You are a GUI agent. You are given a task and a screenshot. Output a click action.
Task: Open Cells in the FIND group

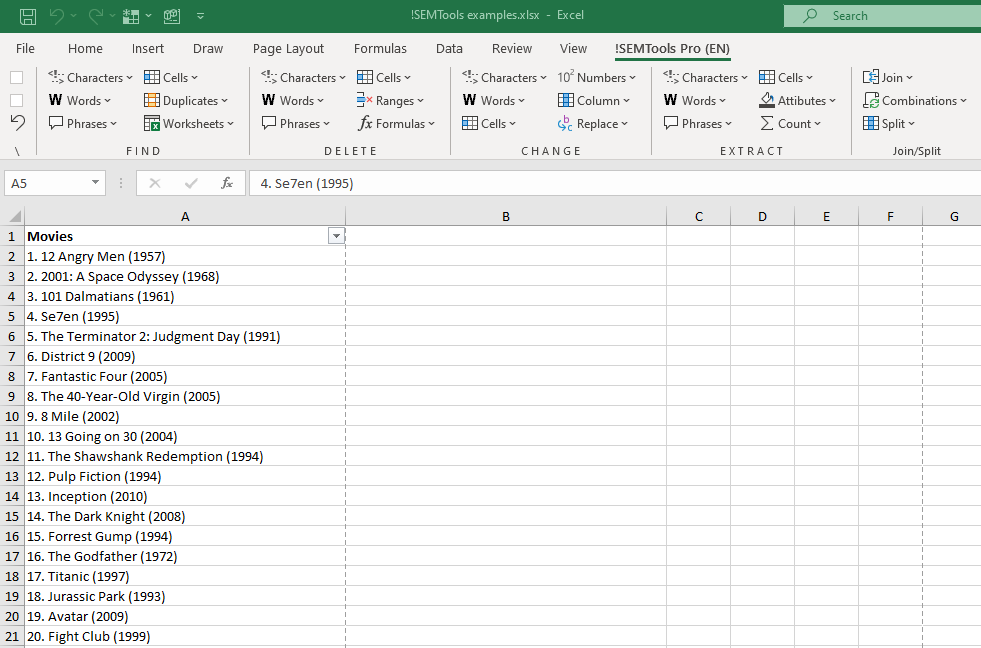(171, 78)
